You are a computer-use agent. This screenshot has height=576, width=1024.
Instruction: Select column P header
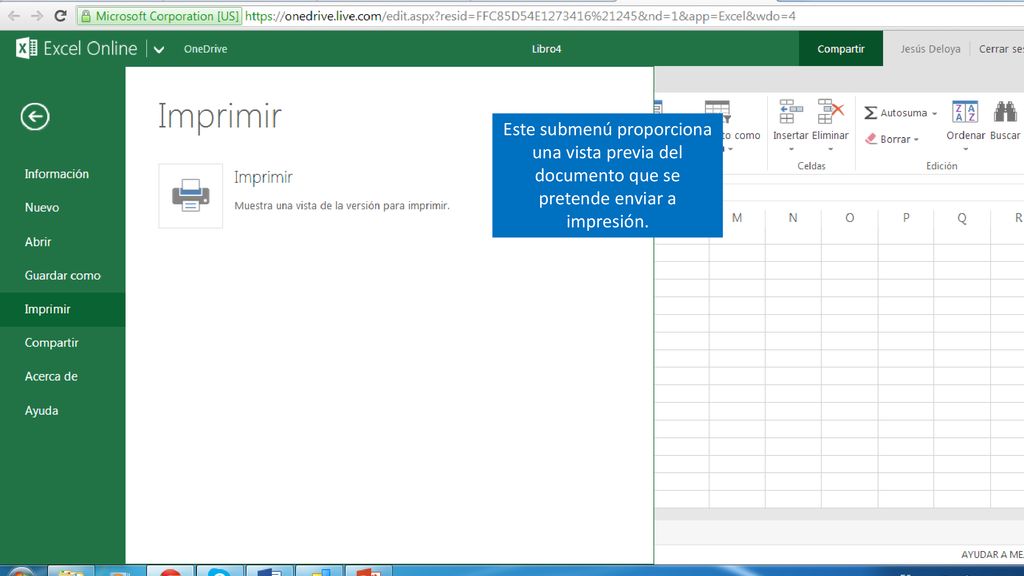tap(906, 218)
